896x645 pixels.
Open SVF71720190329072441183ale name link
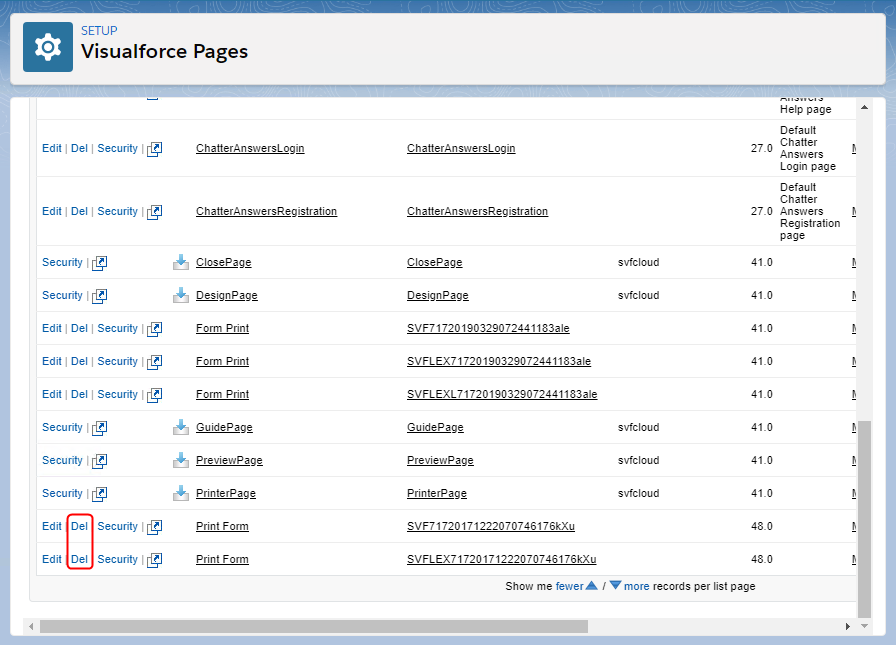point(488,328)
